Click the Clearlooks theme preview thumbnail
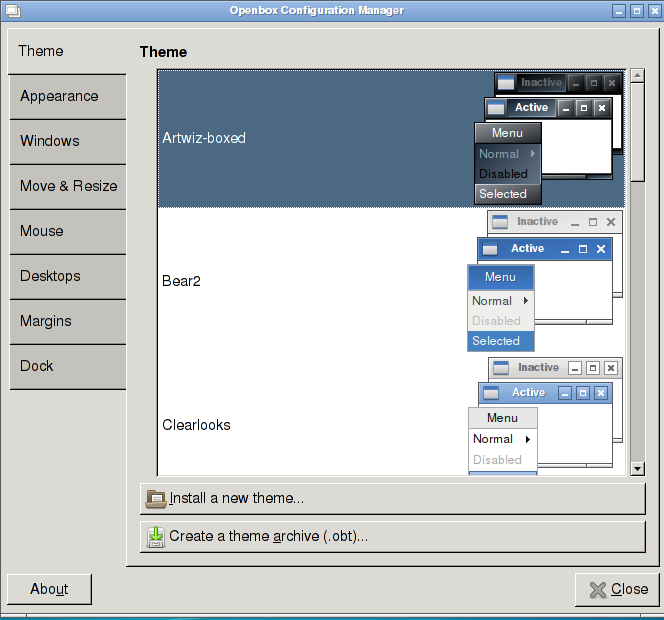Image resolution: width=664 pixels, height=620 pixels. click(x=545, y=416)
